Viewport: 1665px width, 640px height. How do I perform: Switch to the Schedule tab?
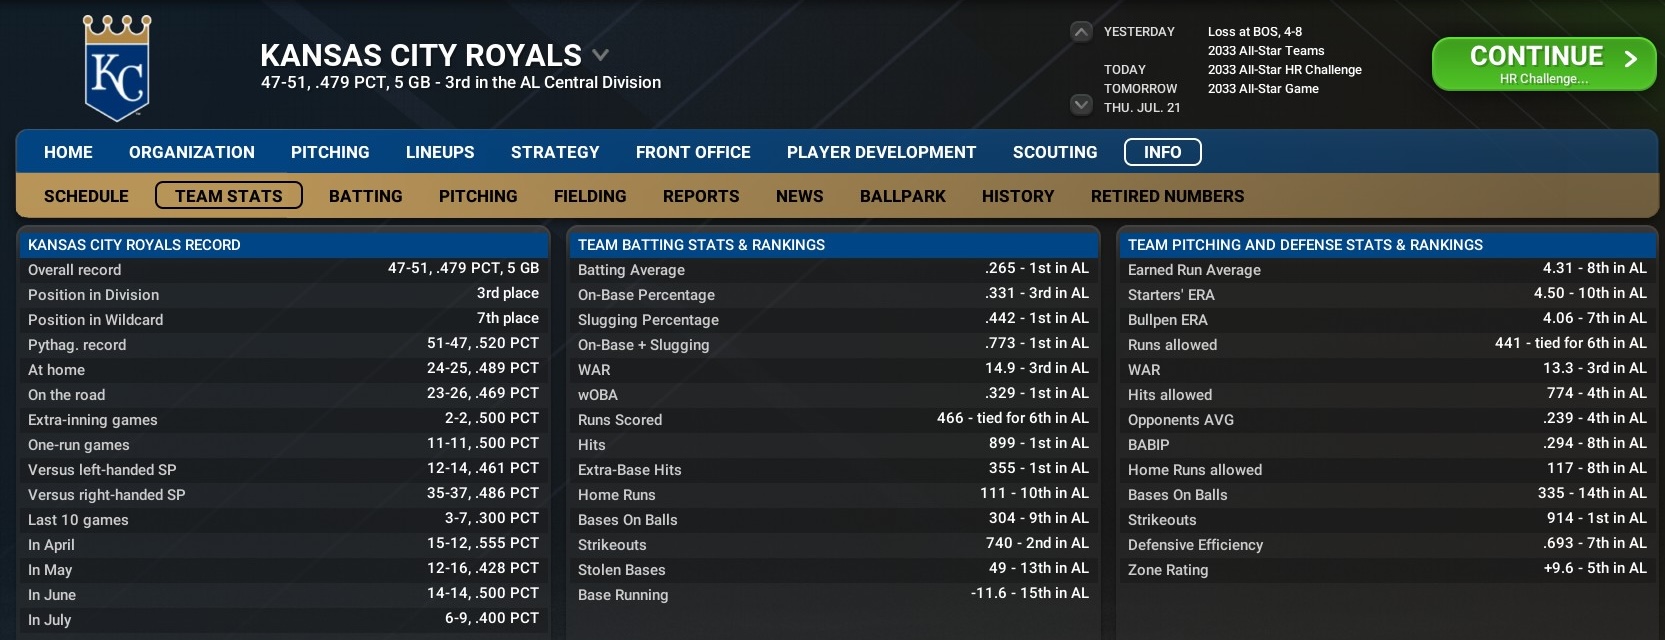pyautogui.click(x=86, y=196)
